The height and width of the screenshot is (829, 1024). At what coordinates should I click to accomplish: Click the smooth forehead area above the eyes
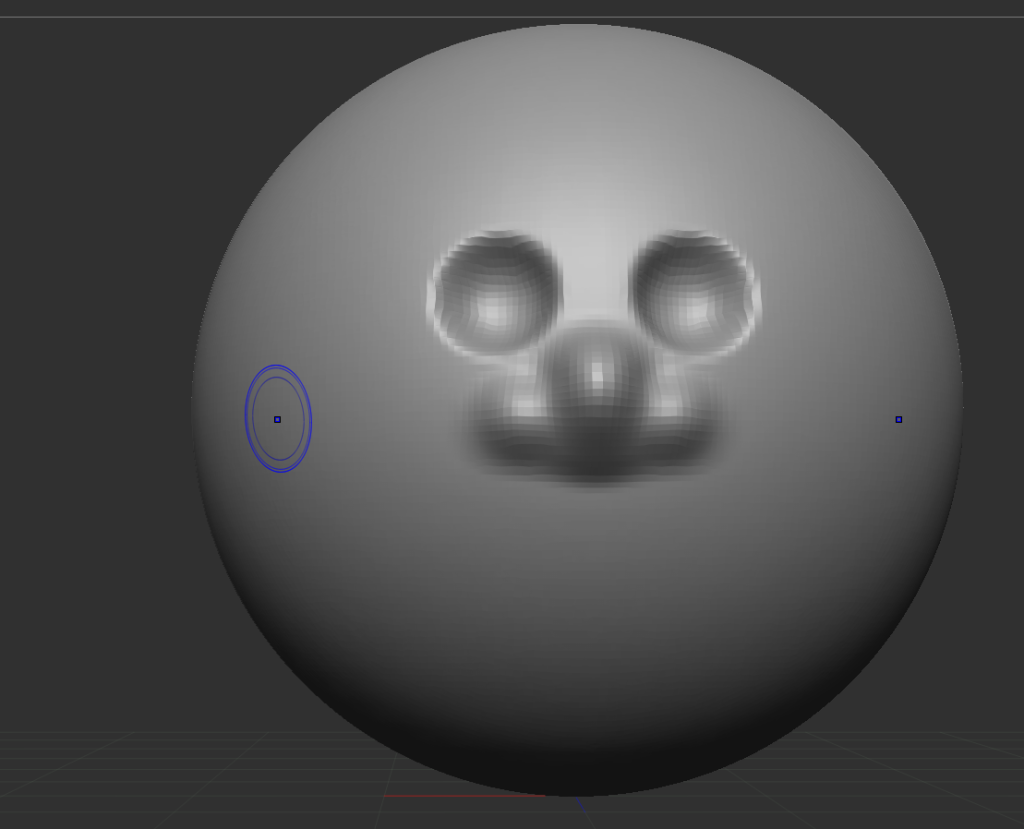coord(590,160)
